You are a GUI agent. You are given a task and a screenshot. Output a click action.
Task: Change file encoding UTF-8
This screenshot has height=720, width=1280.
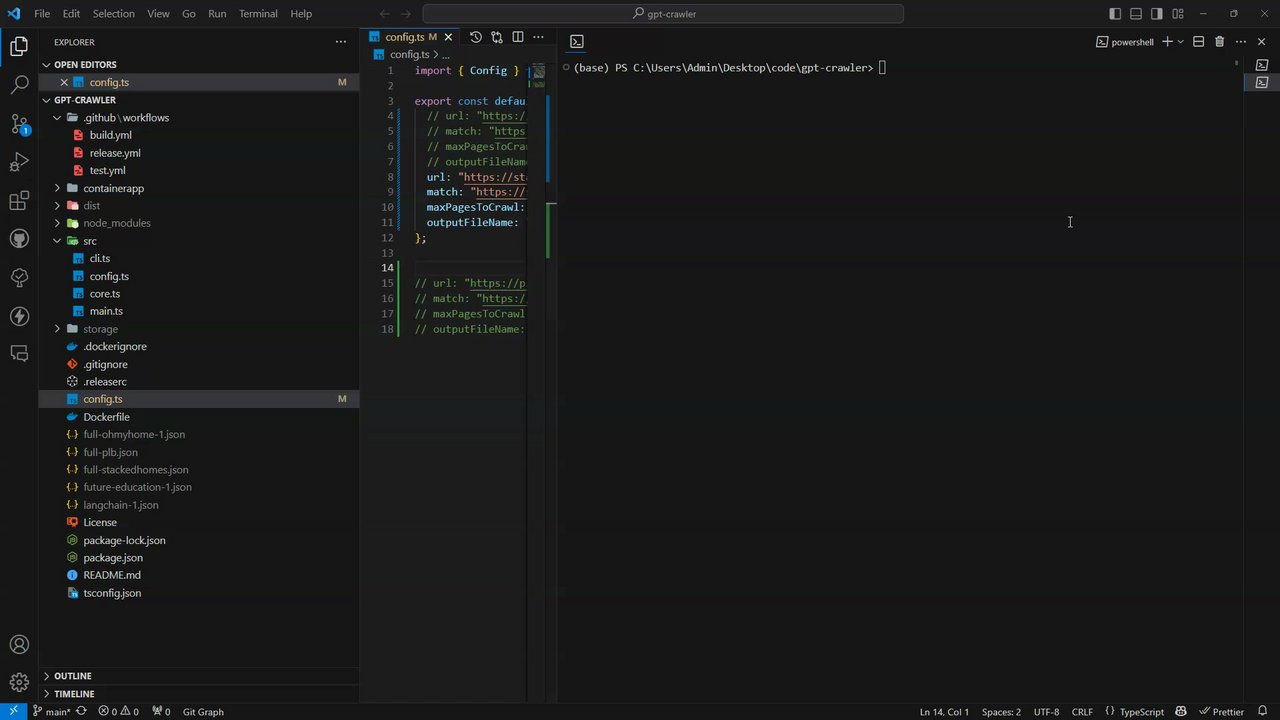(x=1046, y=711)
